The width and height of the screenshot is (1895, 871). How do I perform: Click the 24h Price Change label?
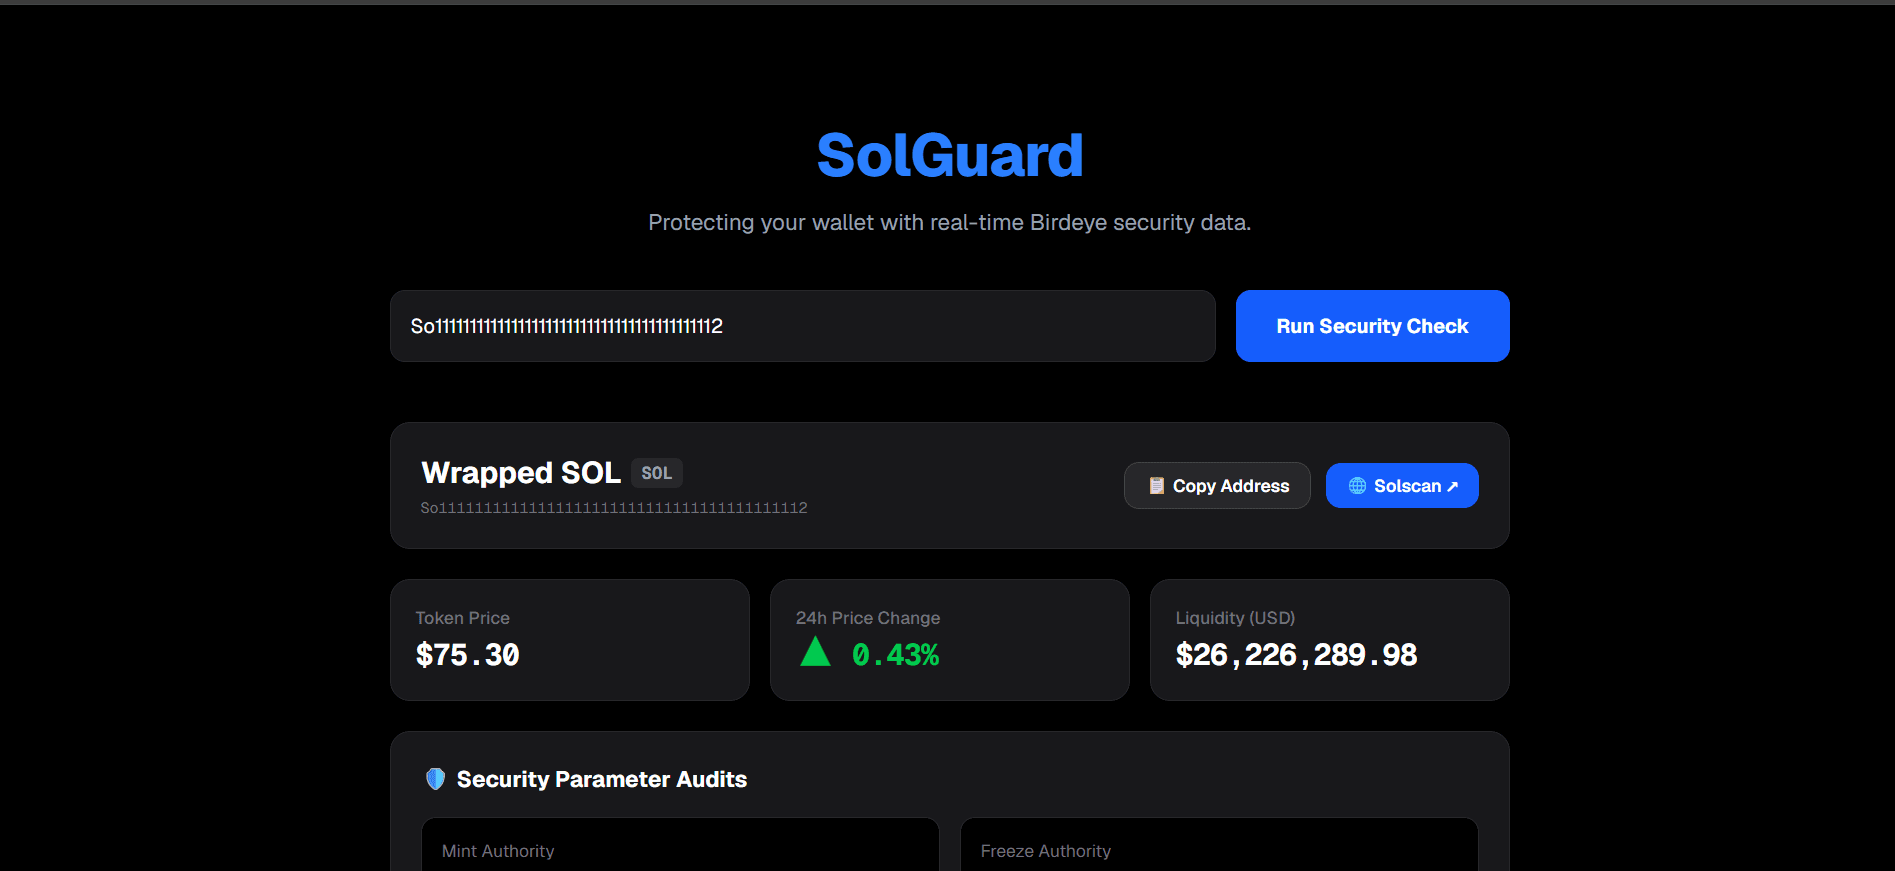coord(868,618)
